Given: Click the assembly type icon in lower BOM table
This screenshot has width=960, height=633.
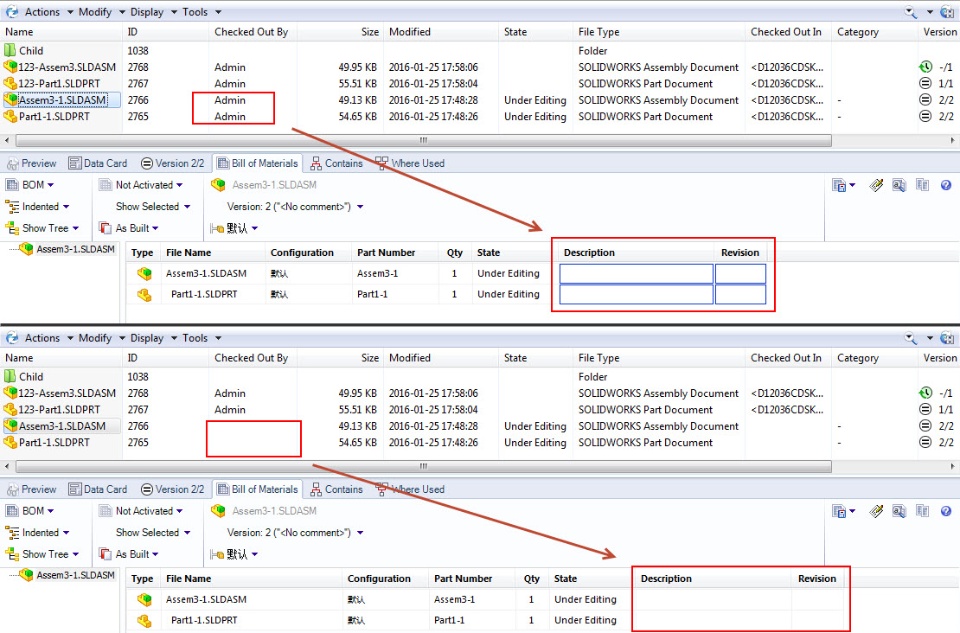Looking at the screenshot, I should click(144, 599).
